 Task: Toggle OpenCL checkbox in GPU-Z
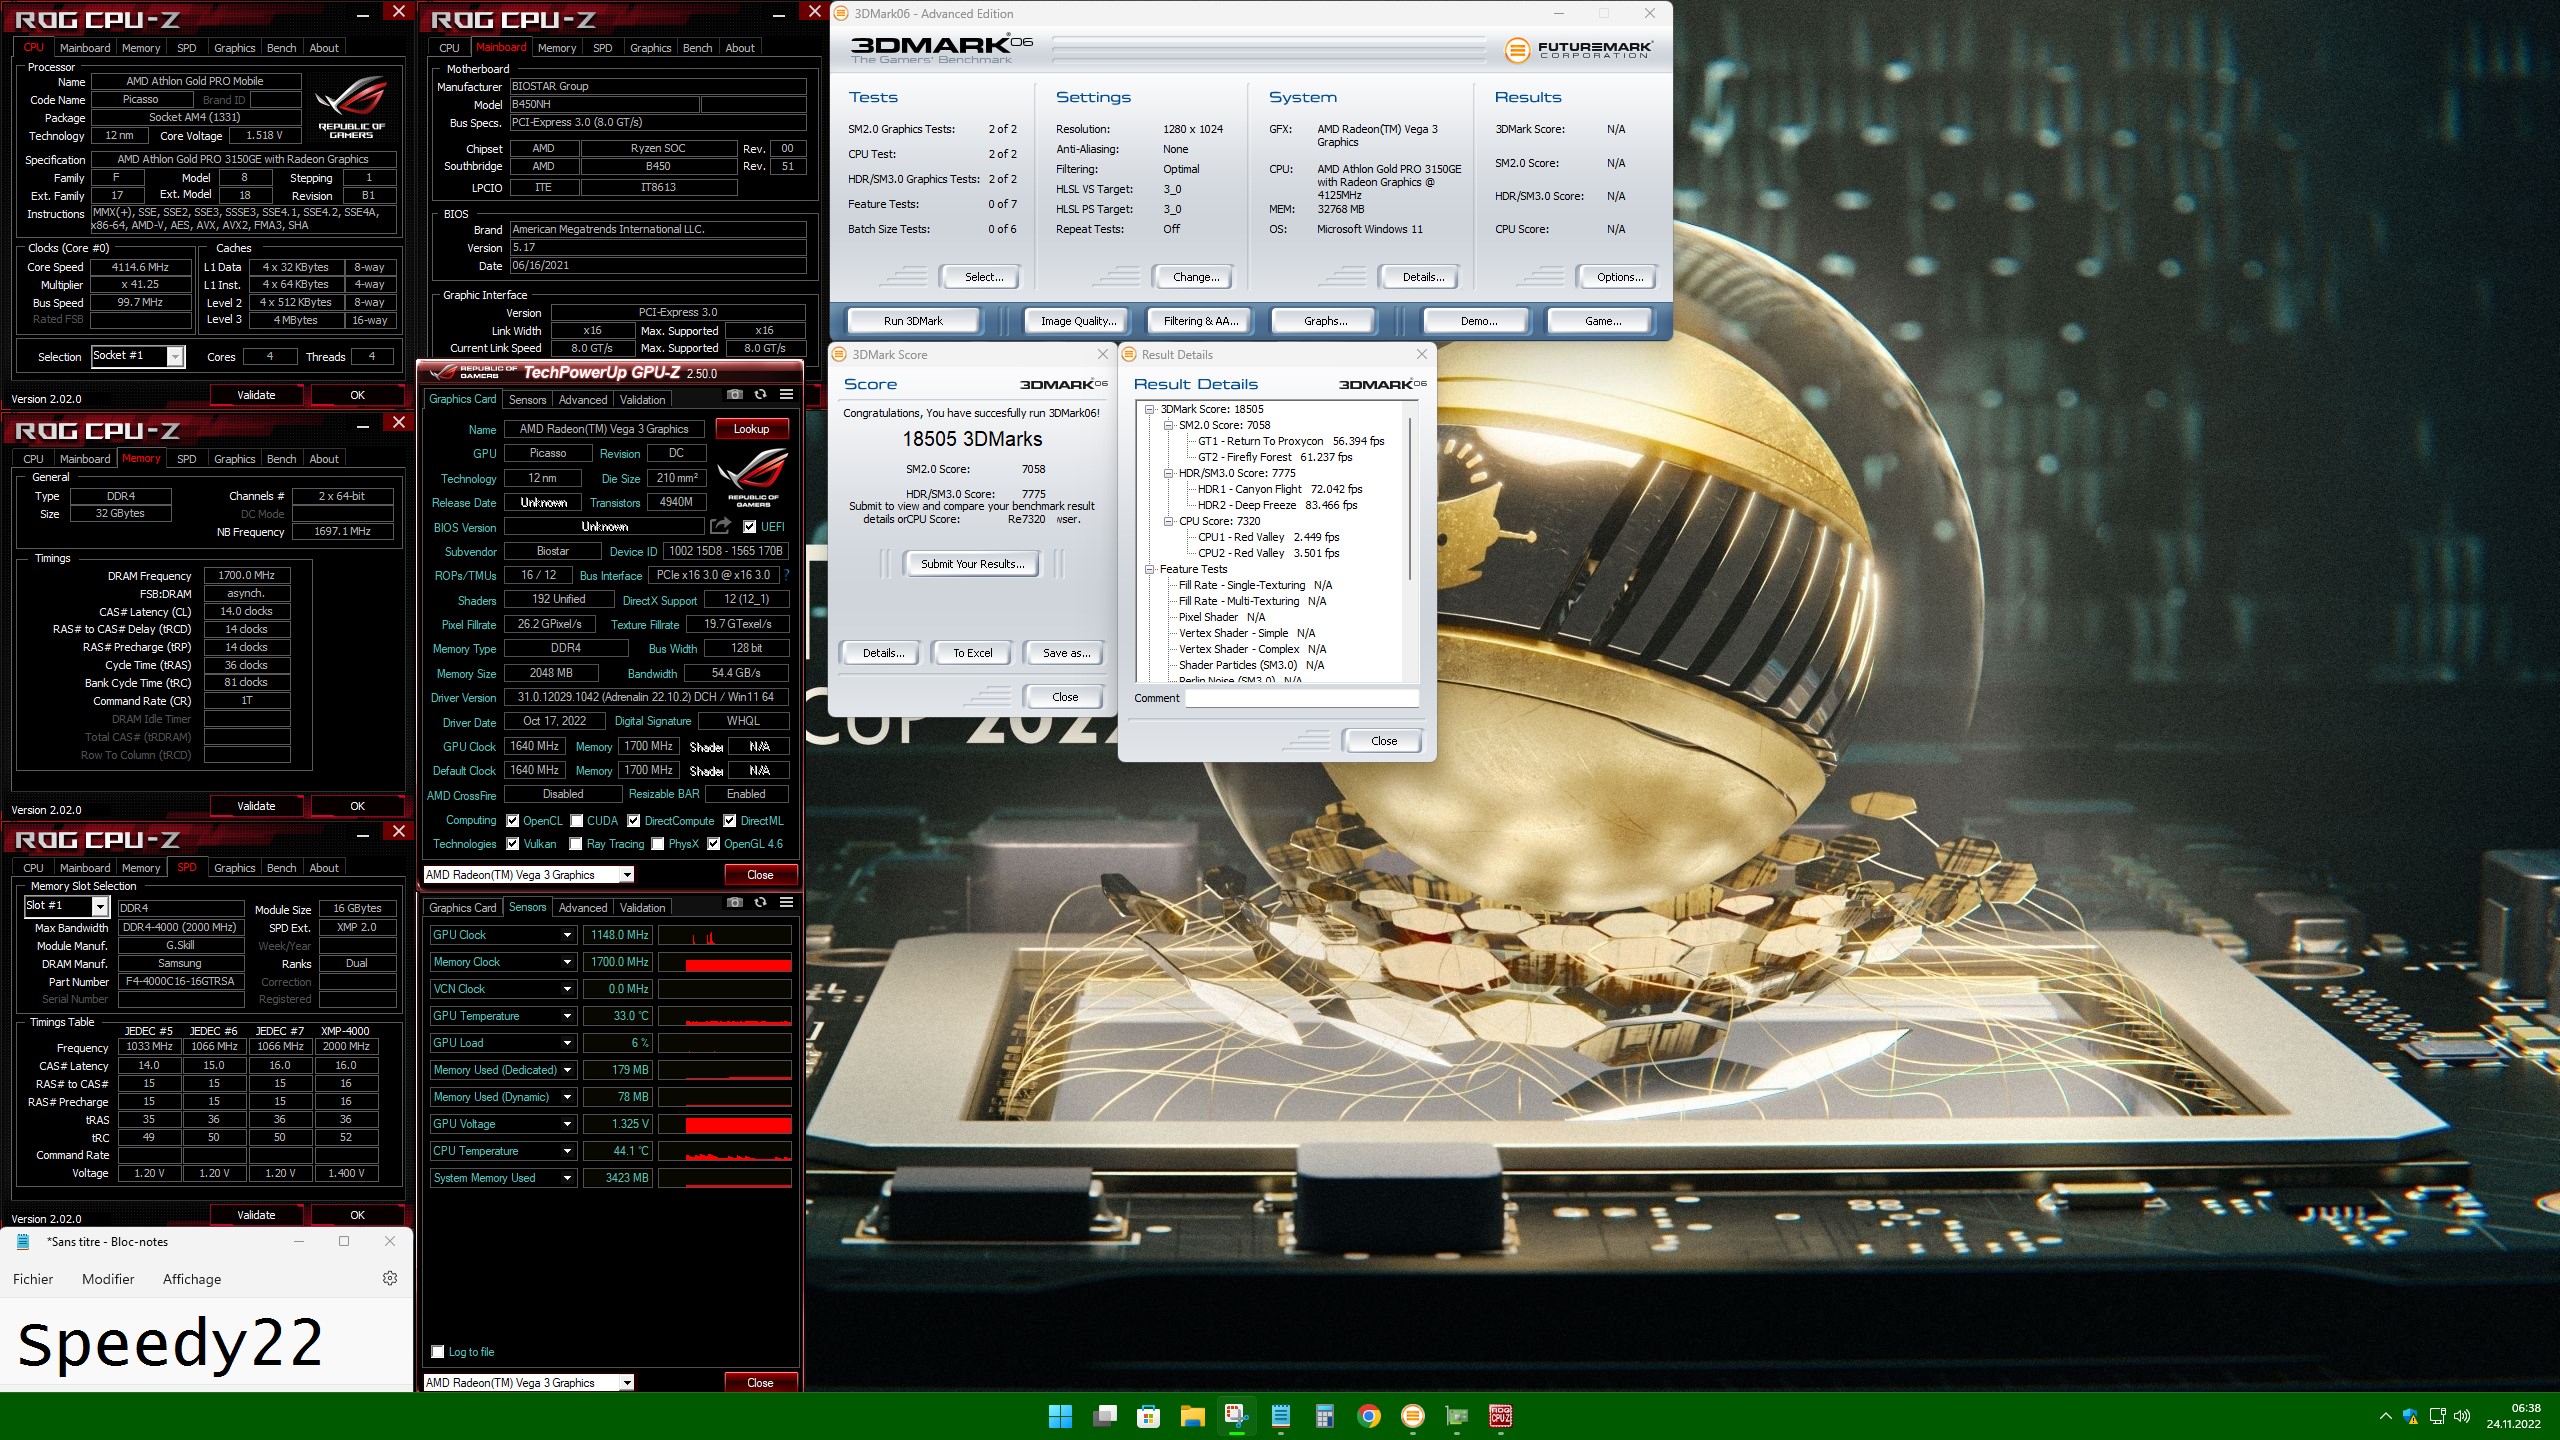click(x=512, y=821)
